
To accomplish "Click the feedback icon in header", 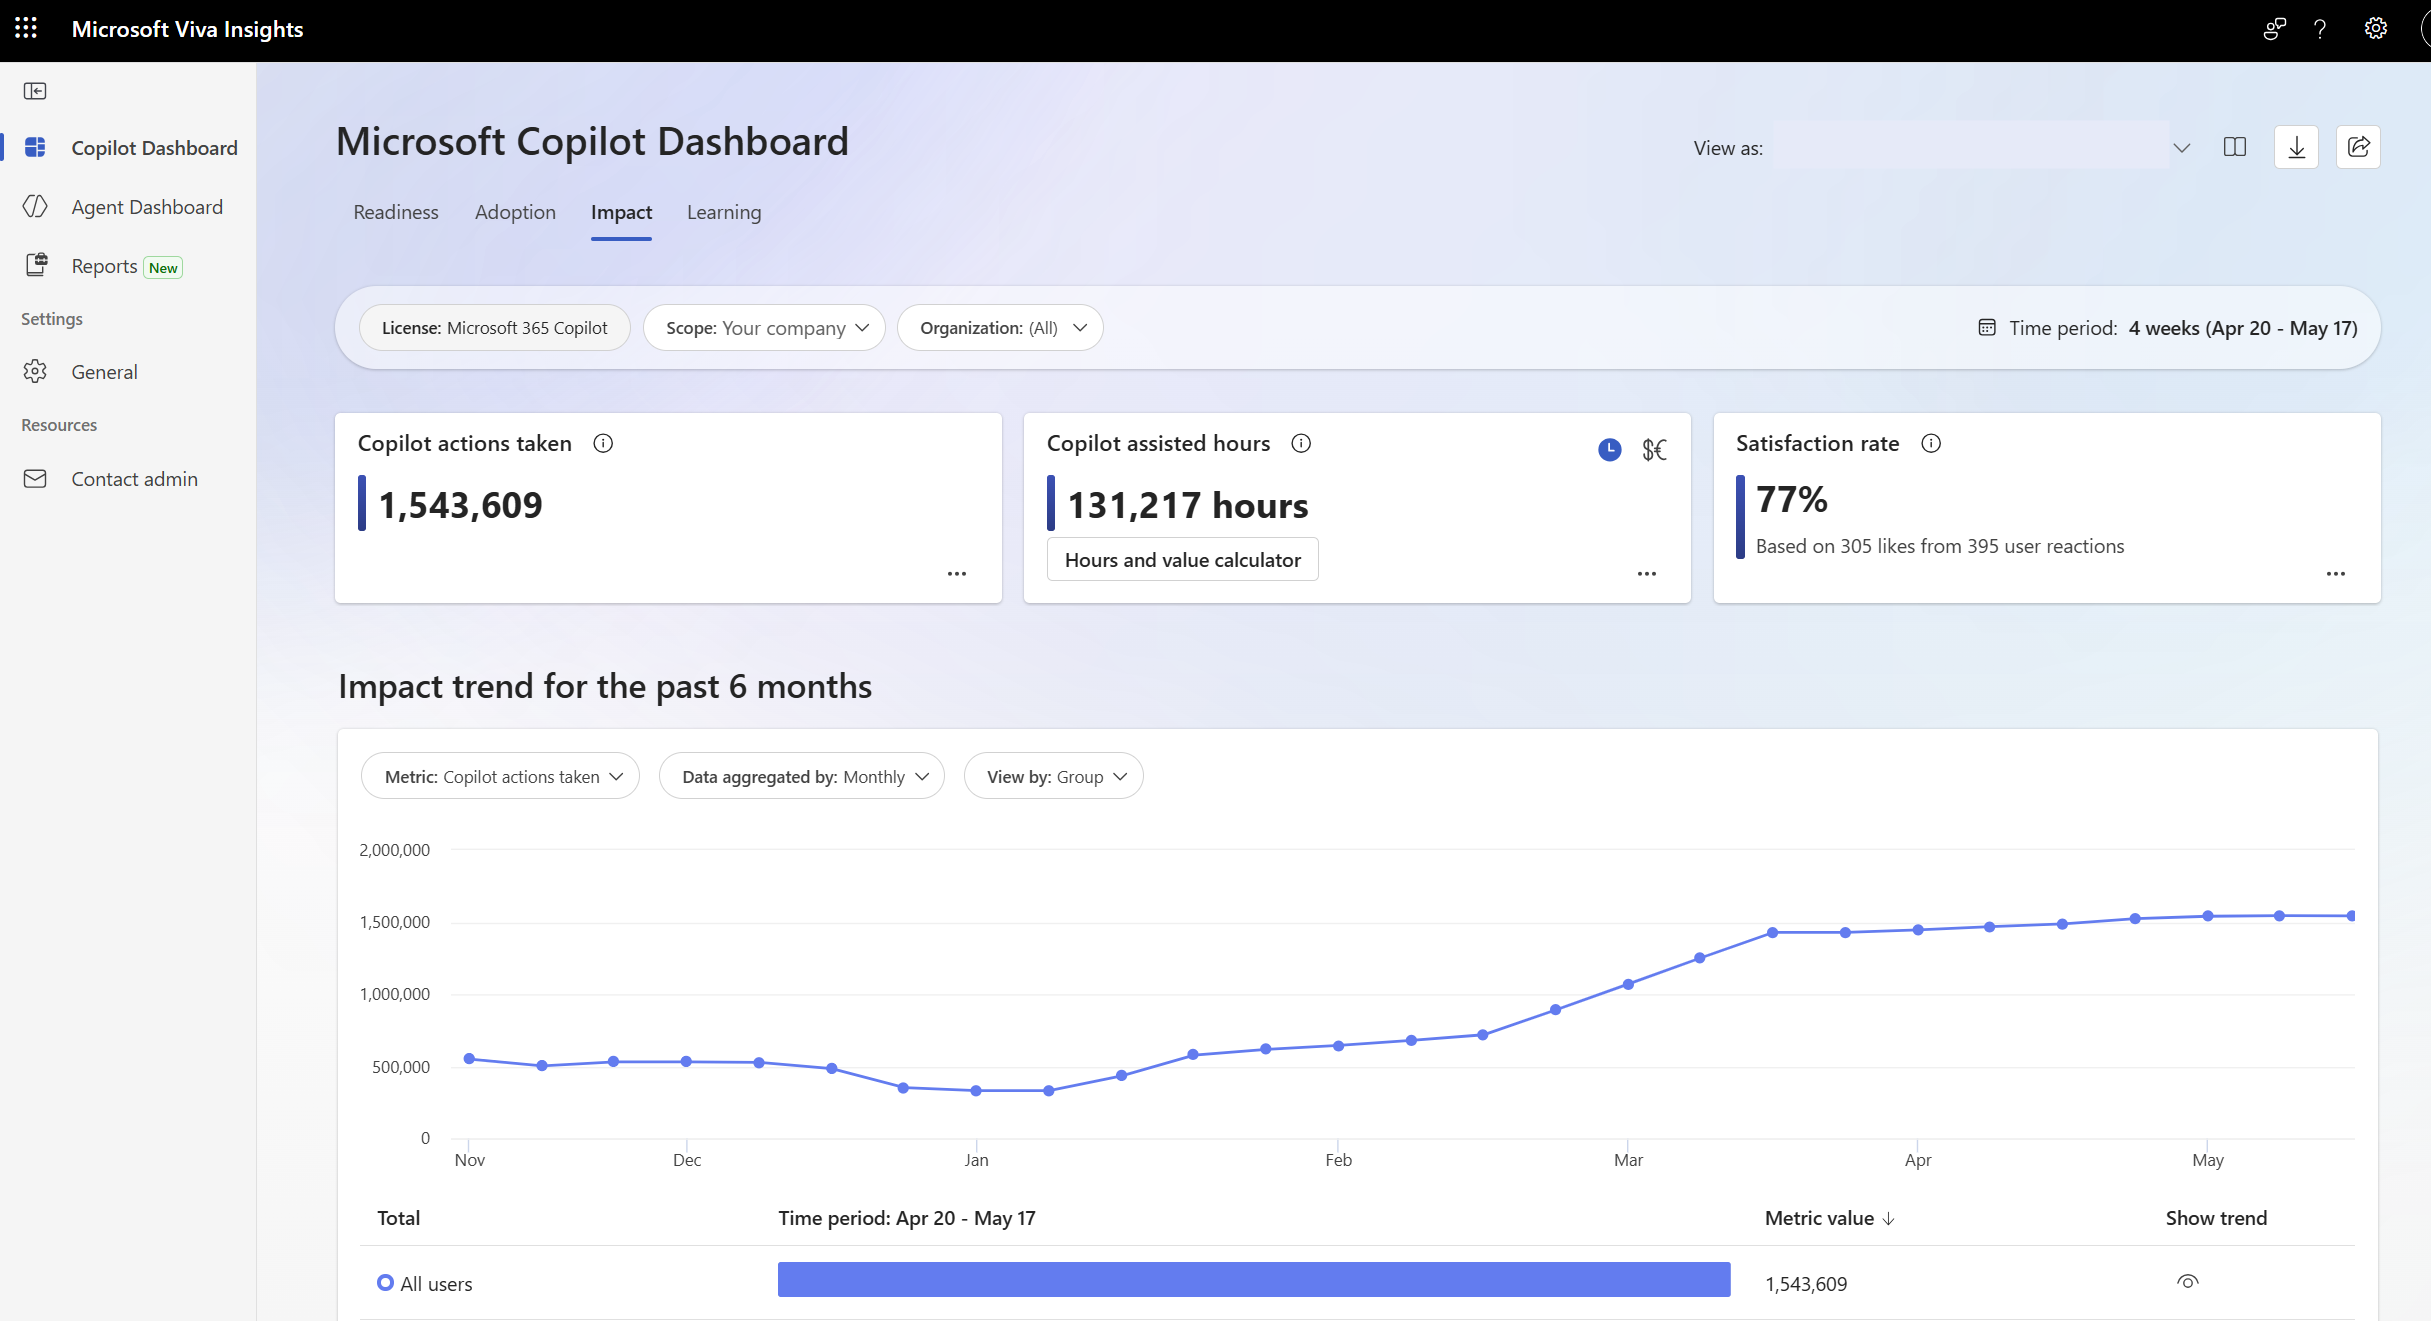I will point(2275,29).
